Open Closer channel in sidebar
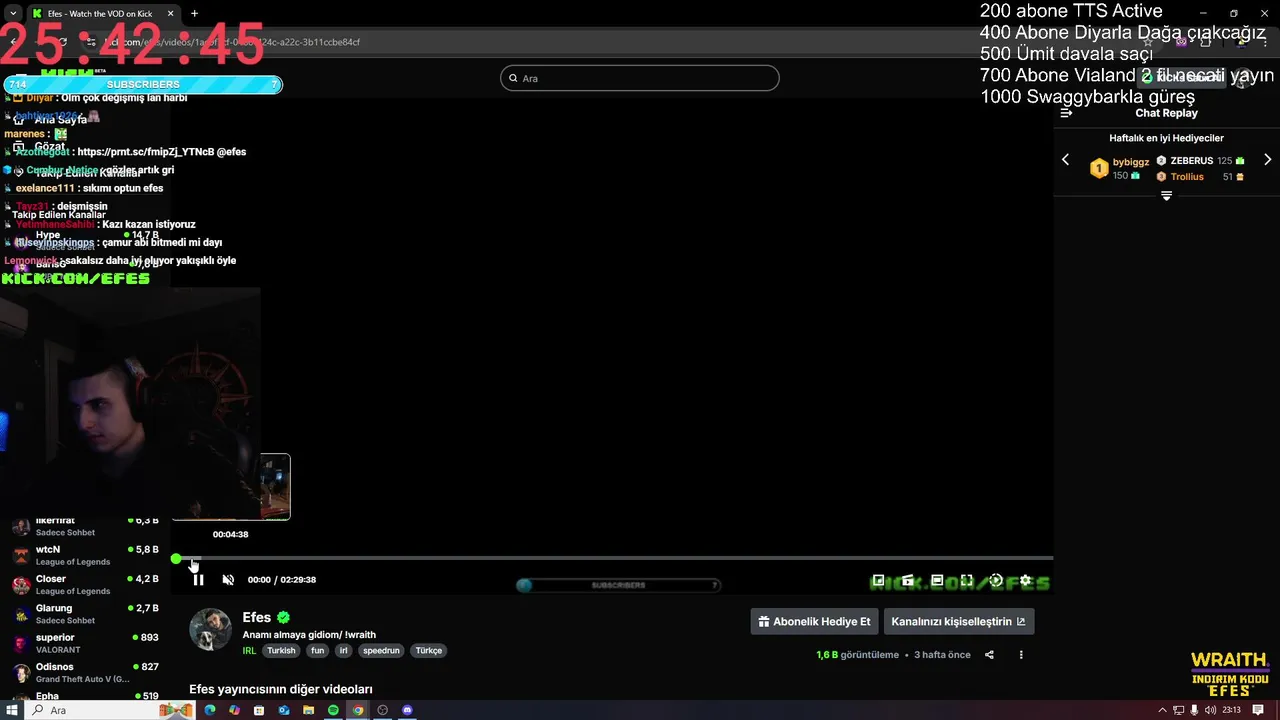The image size is (1280, 720). (84, 584)
